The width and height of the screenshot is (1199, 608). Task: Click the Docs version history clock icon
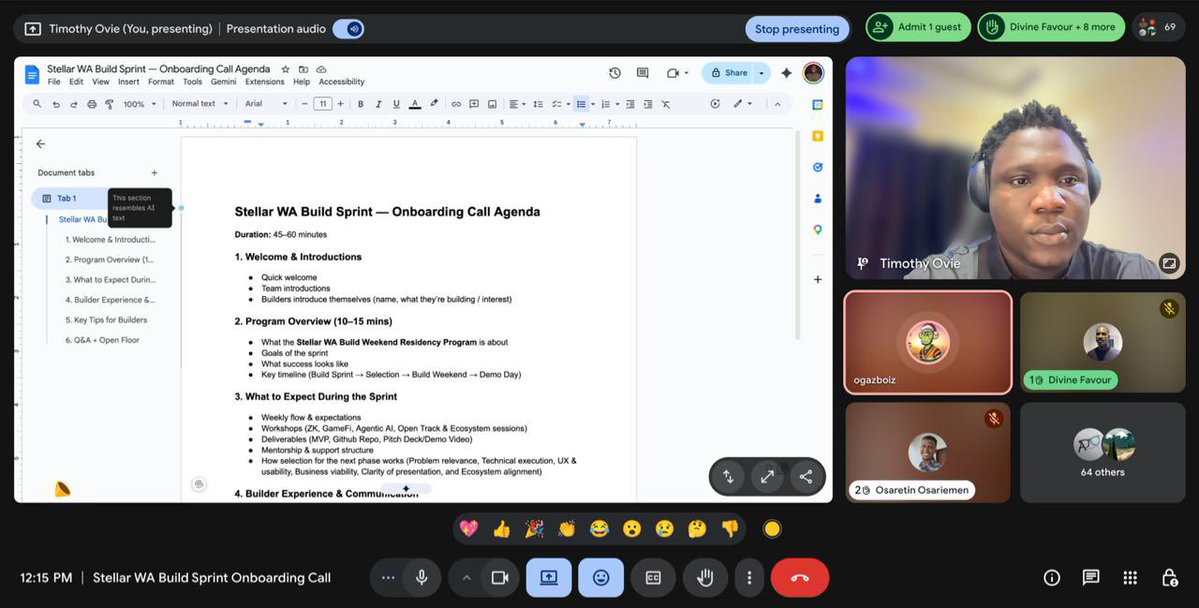pos(615,73)
